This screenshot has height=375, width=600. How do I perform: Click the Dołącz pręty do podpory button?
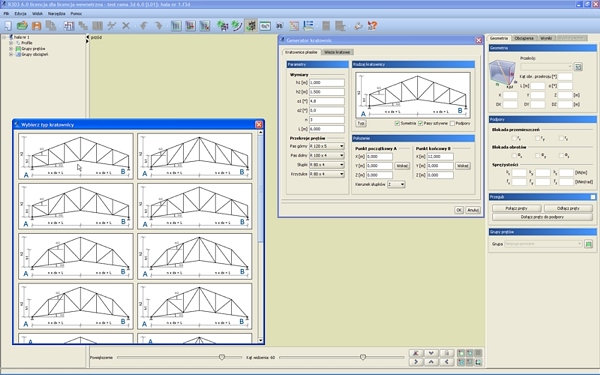542,217
